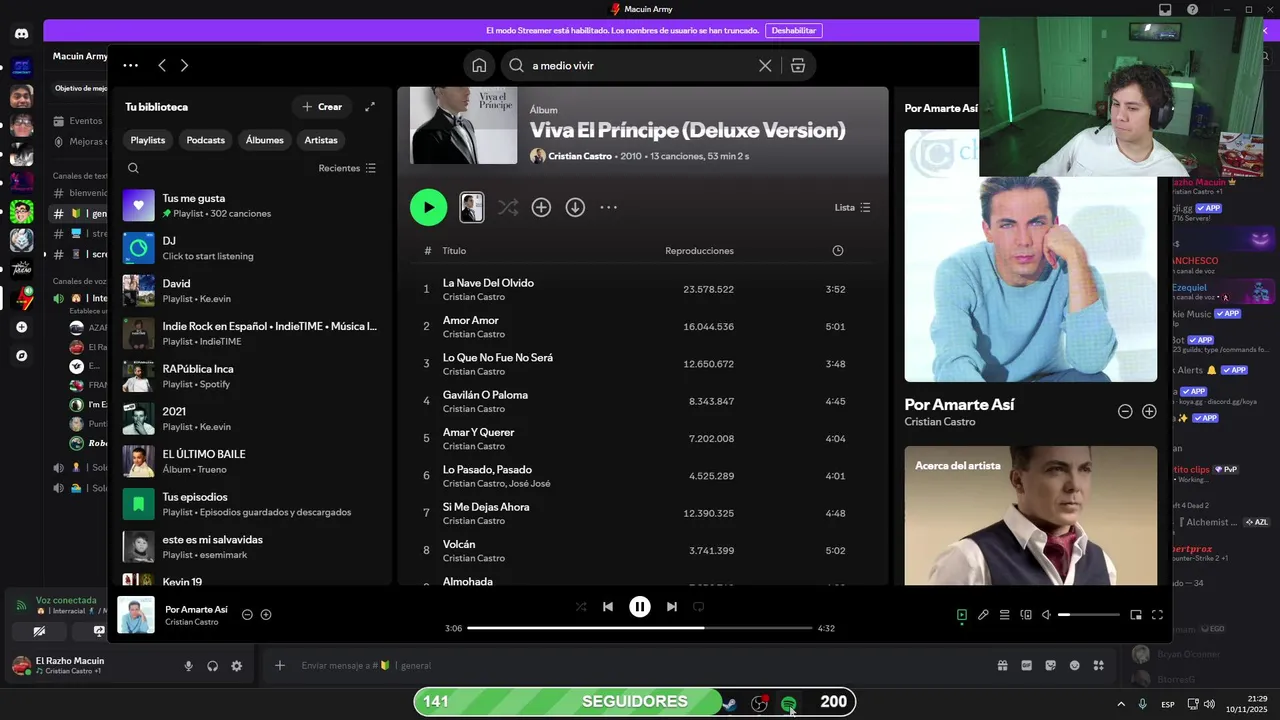Open the Recientes sort dropdown
This screenshot has width=1280, height=720.
click(347, 168)
